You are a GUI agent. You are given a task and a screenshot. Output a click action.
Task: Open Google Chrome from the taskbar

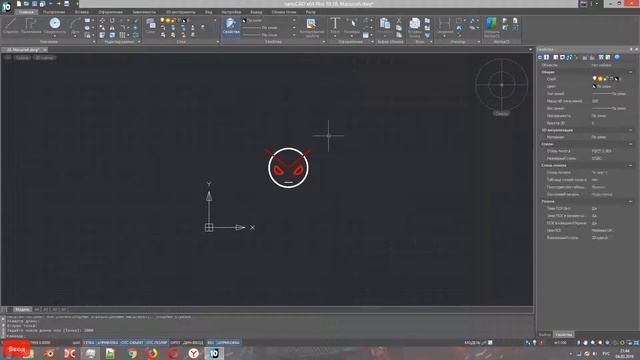tap(132, 353)
